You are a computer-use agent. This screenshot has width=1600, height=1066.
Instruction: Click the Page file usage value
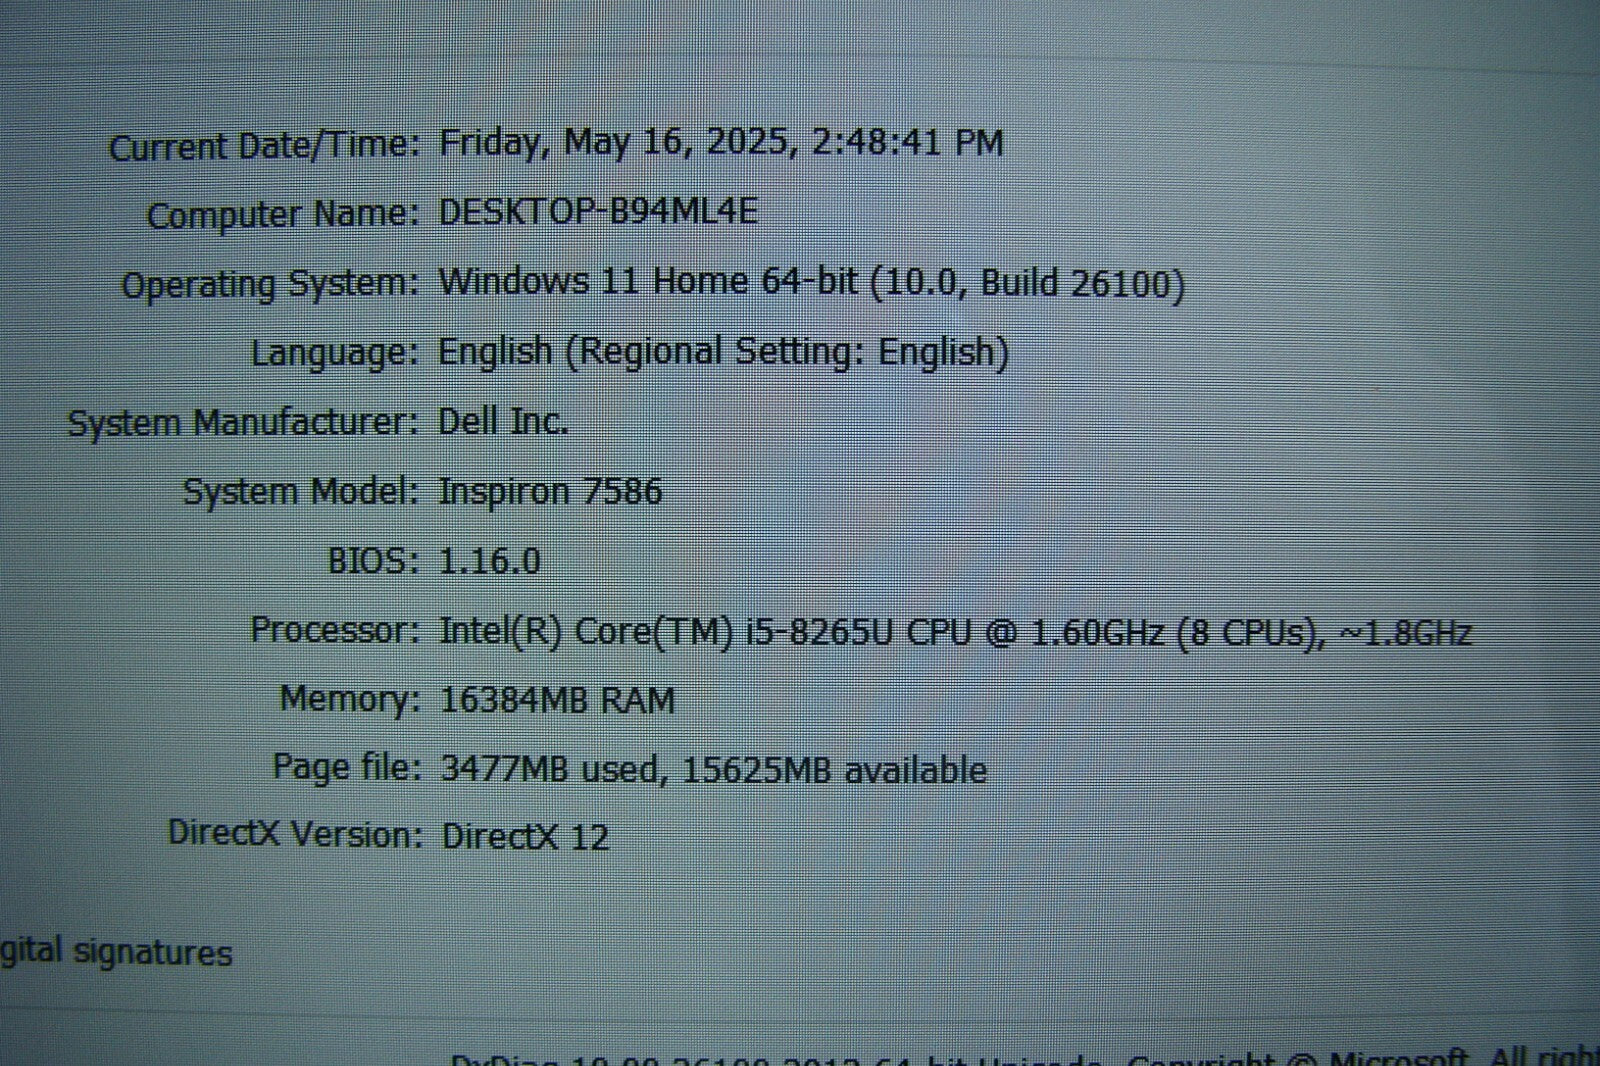tap(713, 769)
